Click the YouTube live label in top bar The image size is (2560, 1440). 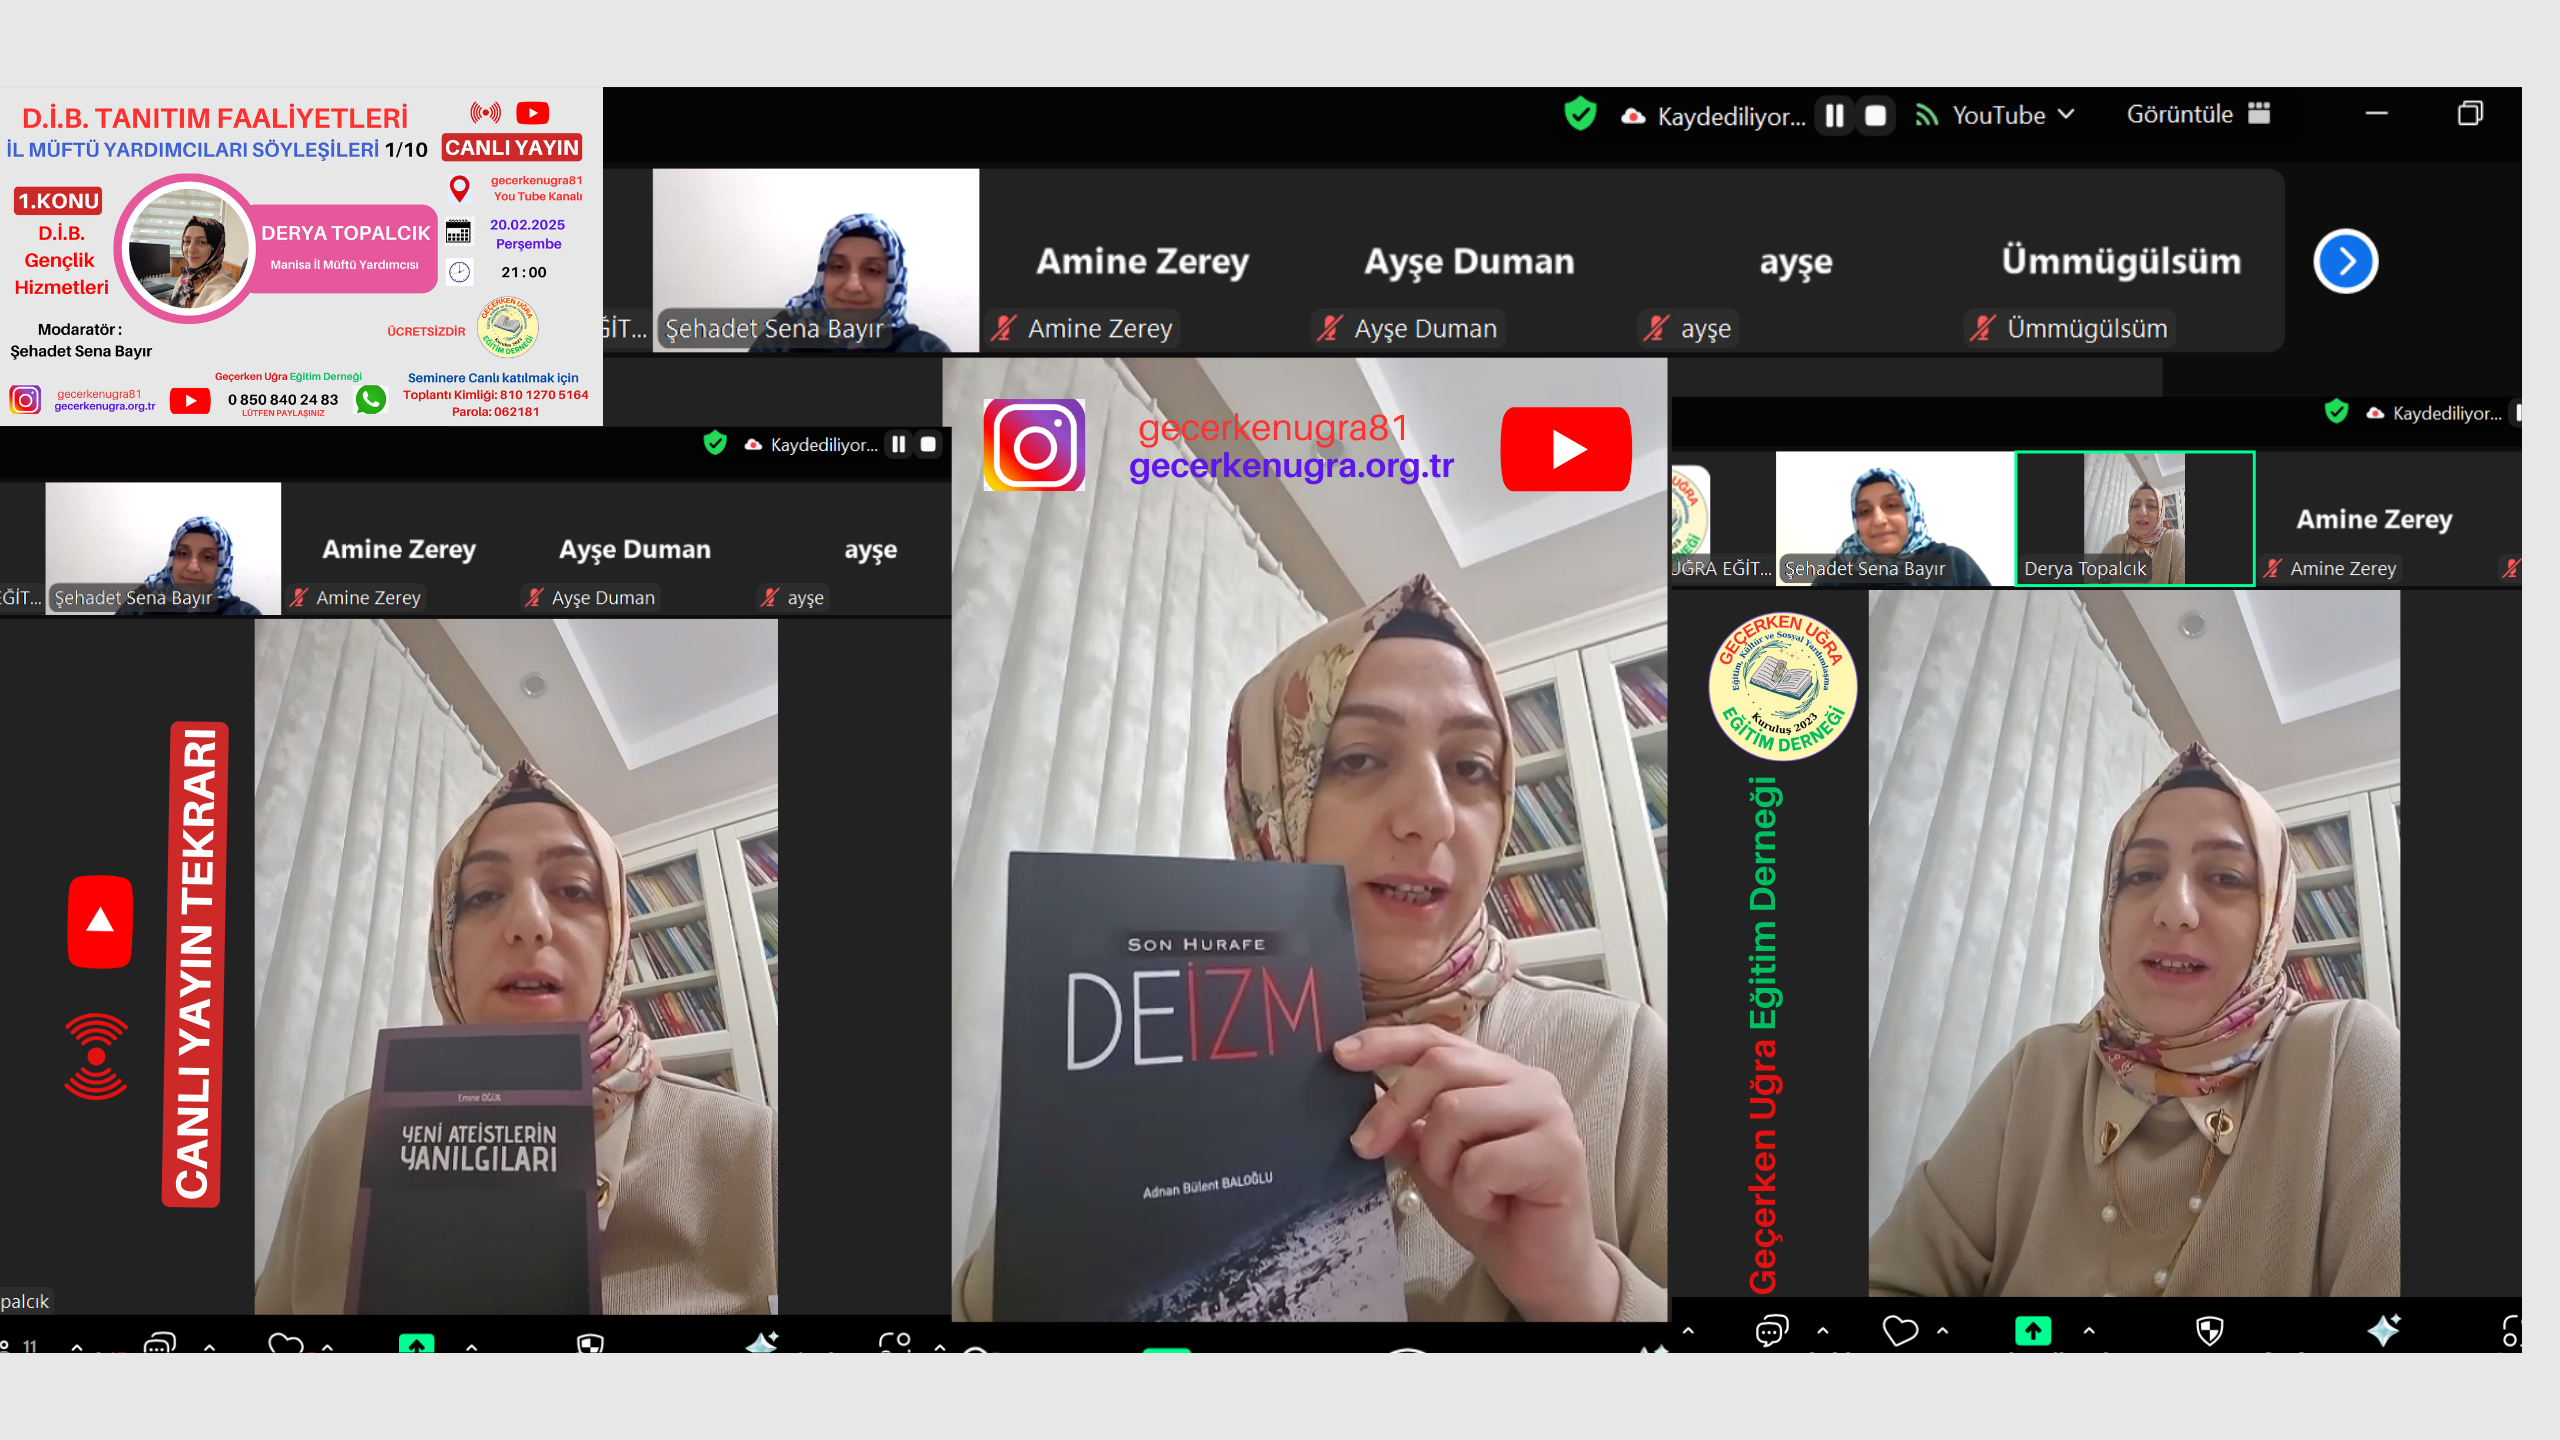click(x=1997, y=115)
